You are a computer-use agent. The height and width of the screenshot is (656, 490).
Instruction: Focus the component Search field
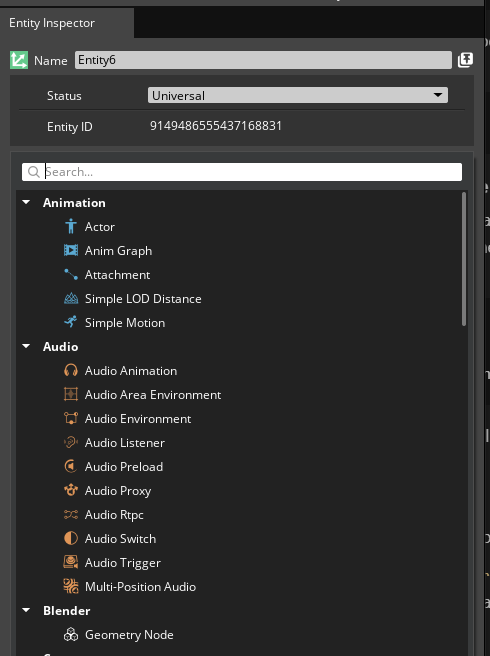(x=242, y=172)
